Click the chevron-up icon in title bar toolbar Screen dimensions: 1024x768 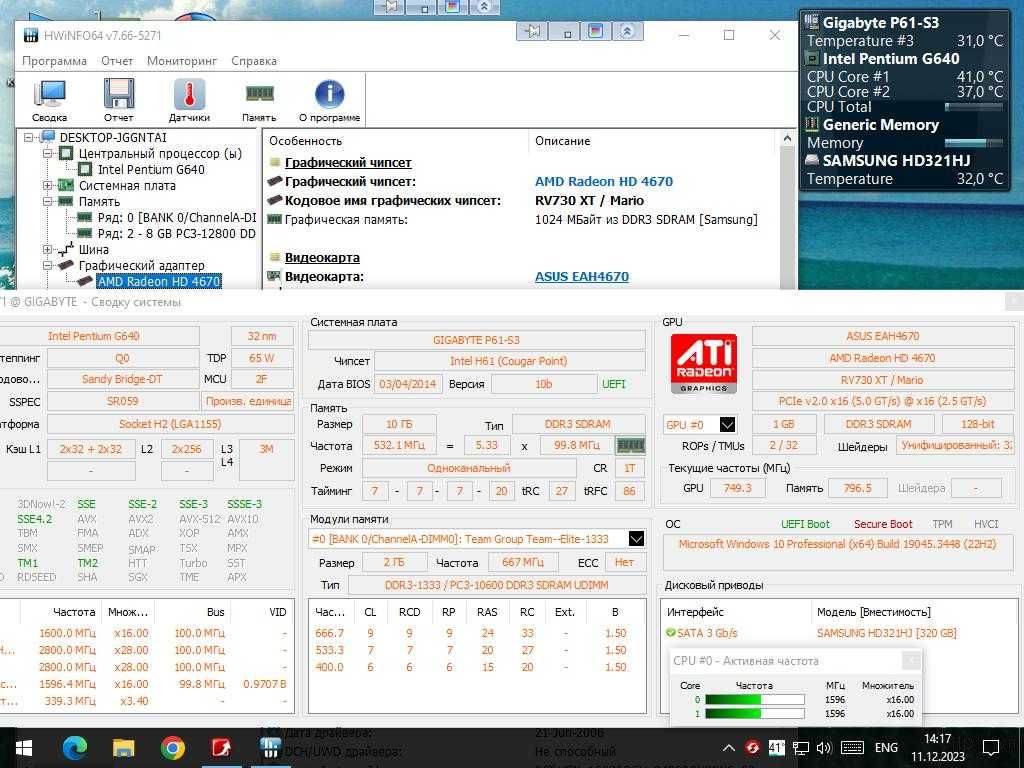click(627, 31)
